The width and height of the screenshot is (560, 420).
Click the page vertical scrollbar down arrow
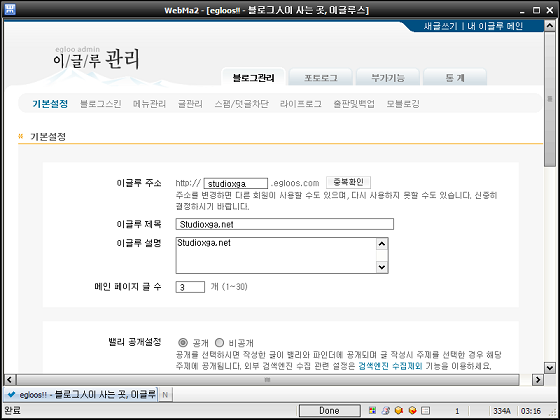(549, 367)
